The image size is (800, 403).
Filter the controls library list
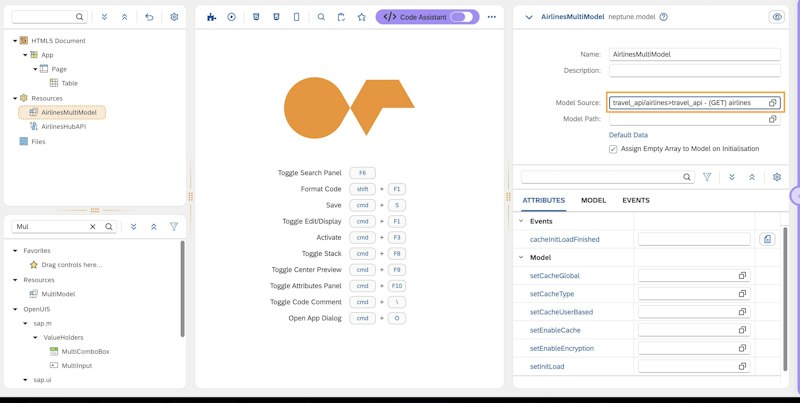pos(174,226)
